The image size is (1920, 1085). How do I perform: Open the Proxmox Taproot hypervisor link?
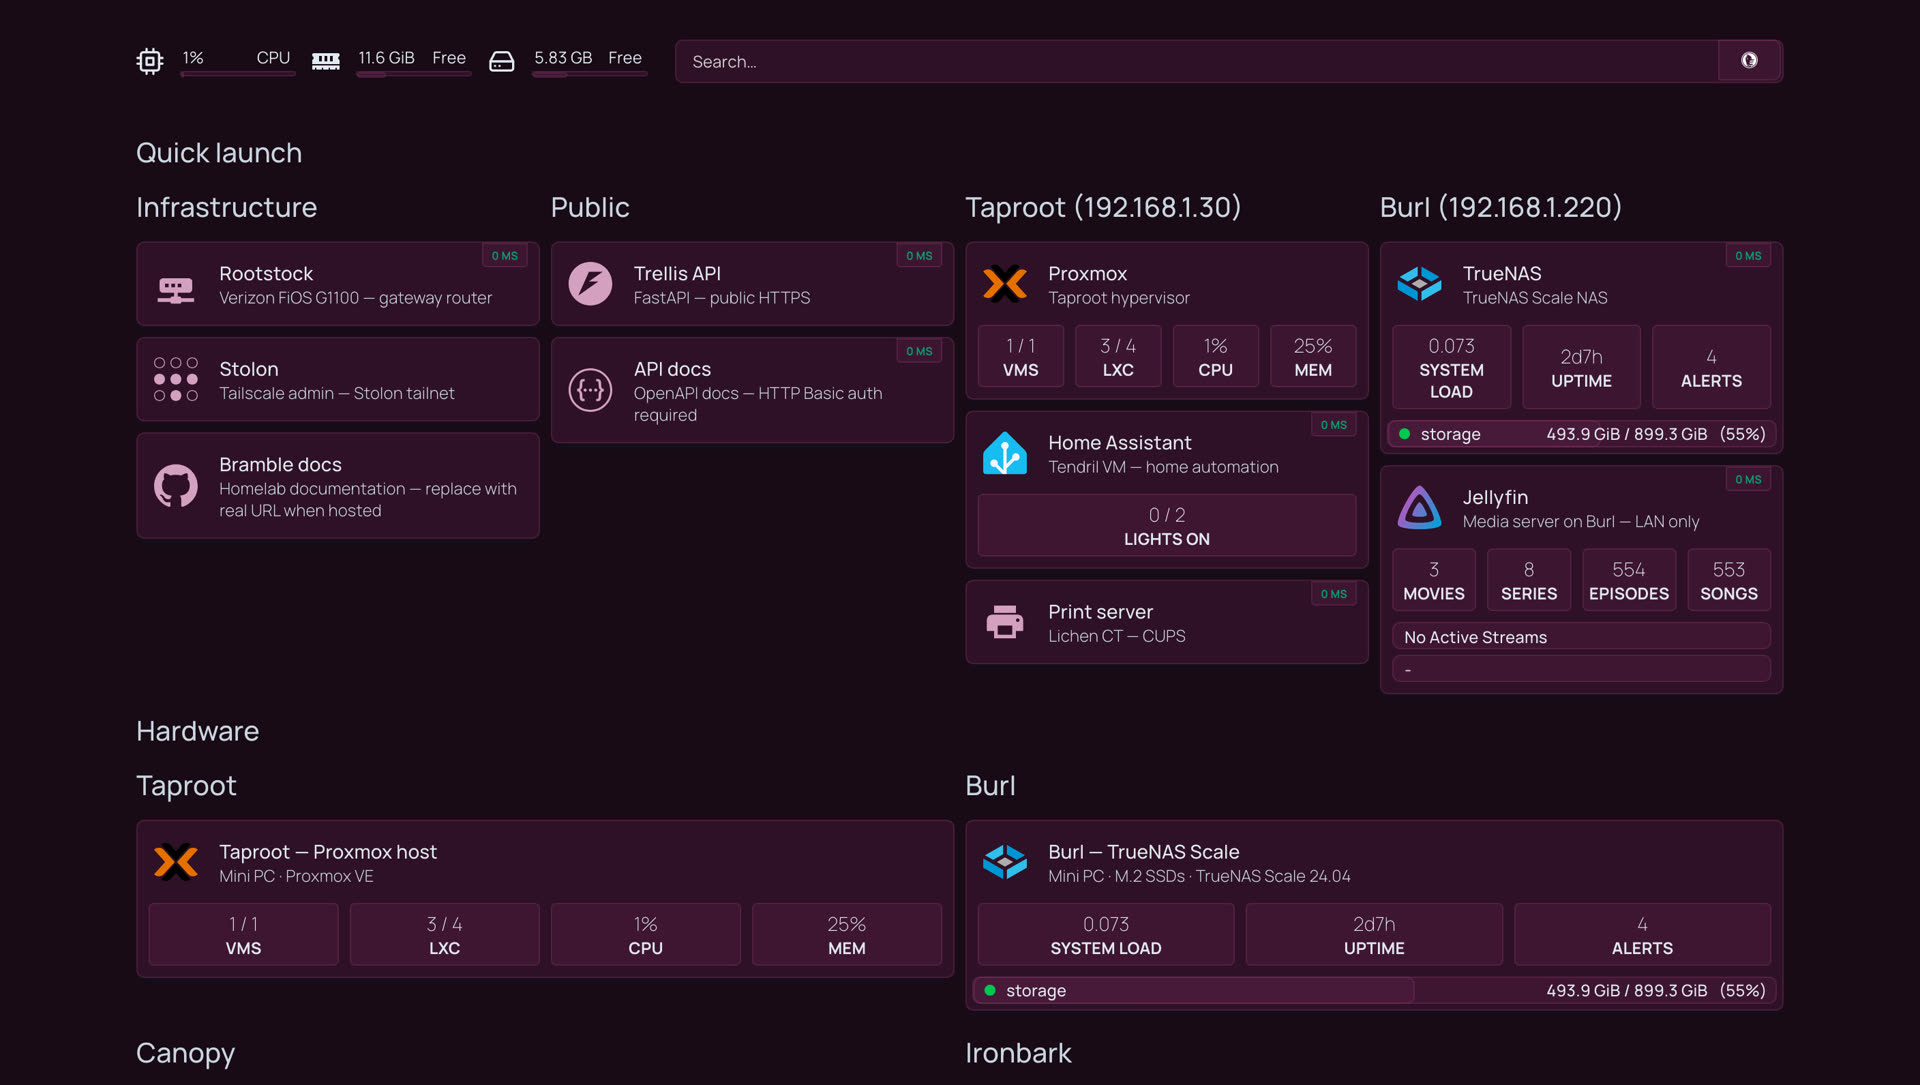tap(1167, 285)
